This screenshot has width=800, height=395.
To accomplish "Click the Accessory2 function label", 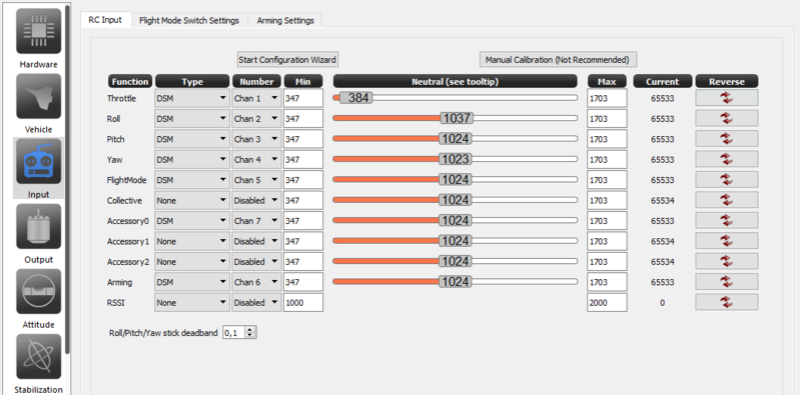I will 128,262.
